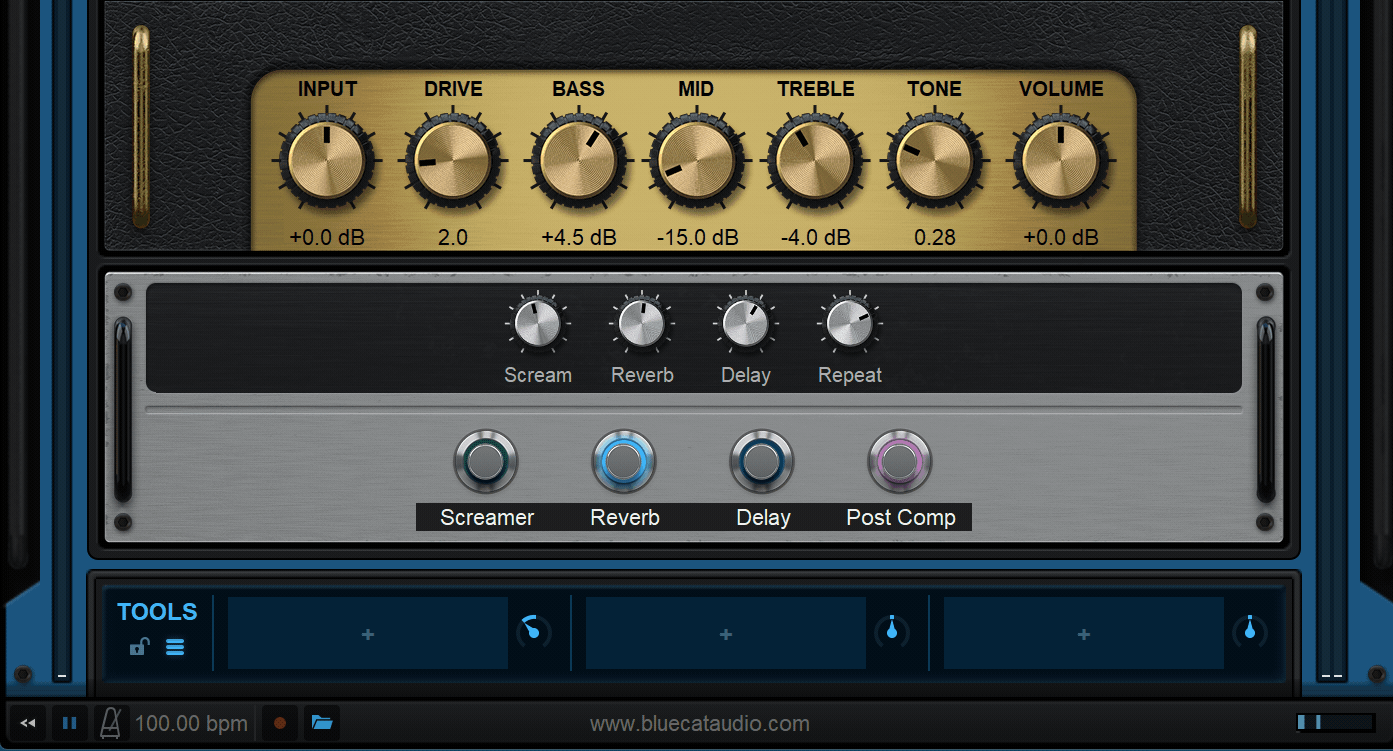The height and width of the screenshot is (751, 1393).
Task: Click the +0.0 dB INPUT value
Action: click(x=327, y=238)
